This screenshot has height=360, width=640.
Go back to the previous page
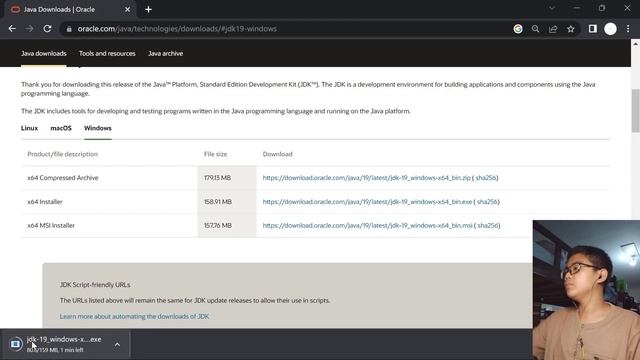coord(12,29)
